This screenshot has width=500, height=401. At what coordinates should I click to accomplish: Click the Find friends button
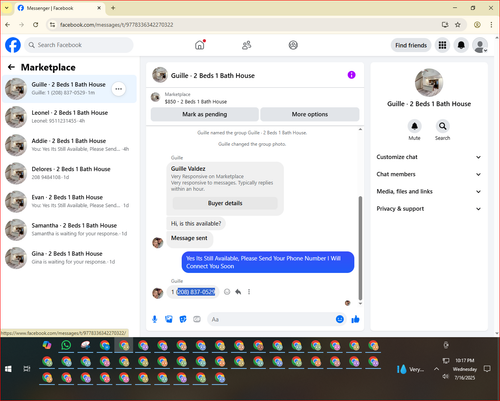[411, 45]
